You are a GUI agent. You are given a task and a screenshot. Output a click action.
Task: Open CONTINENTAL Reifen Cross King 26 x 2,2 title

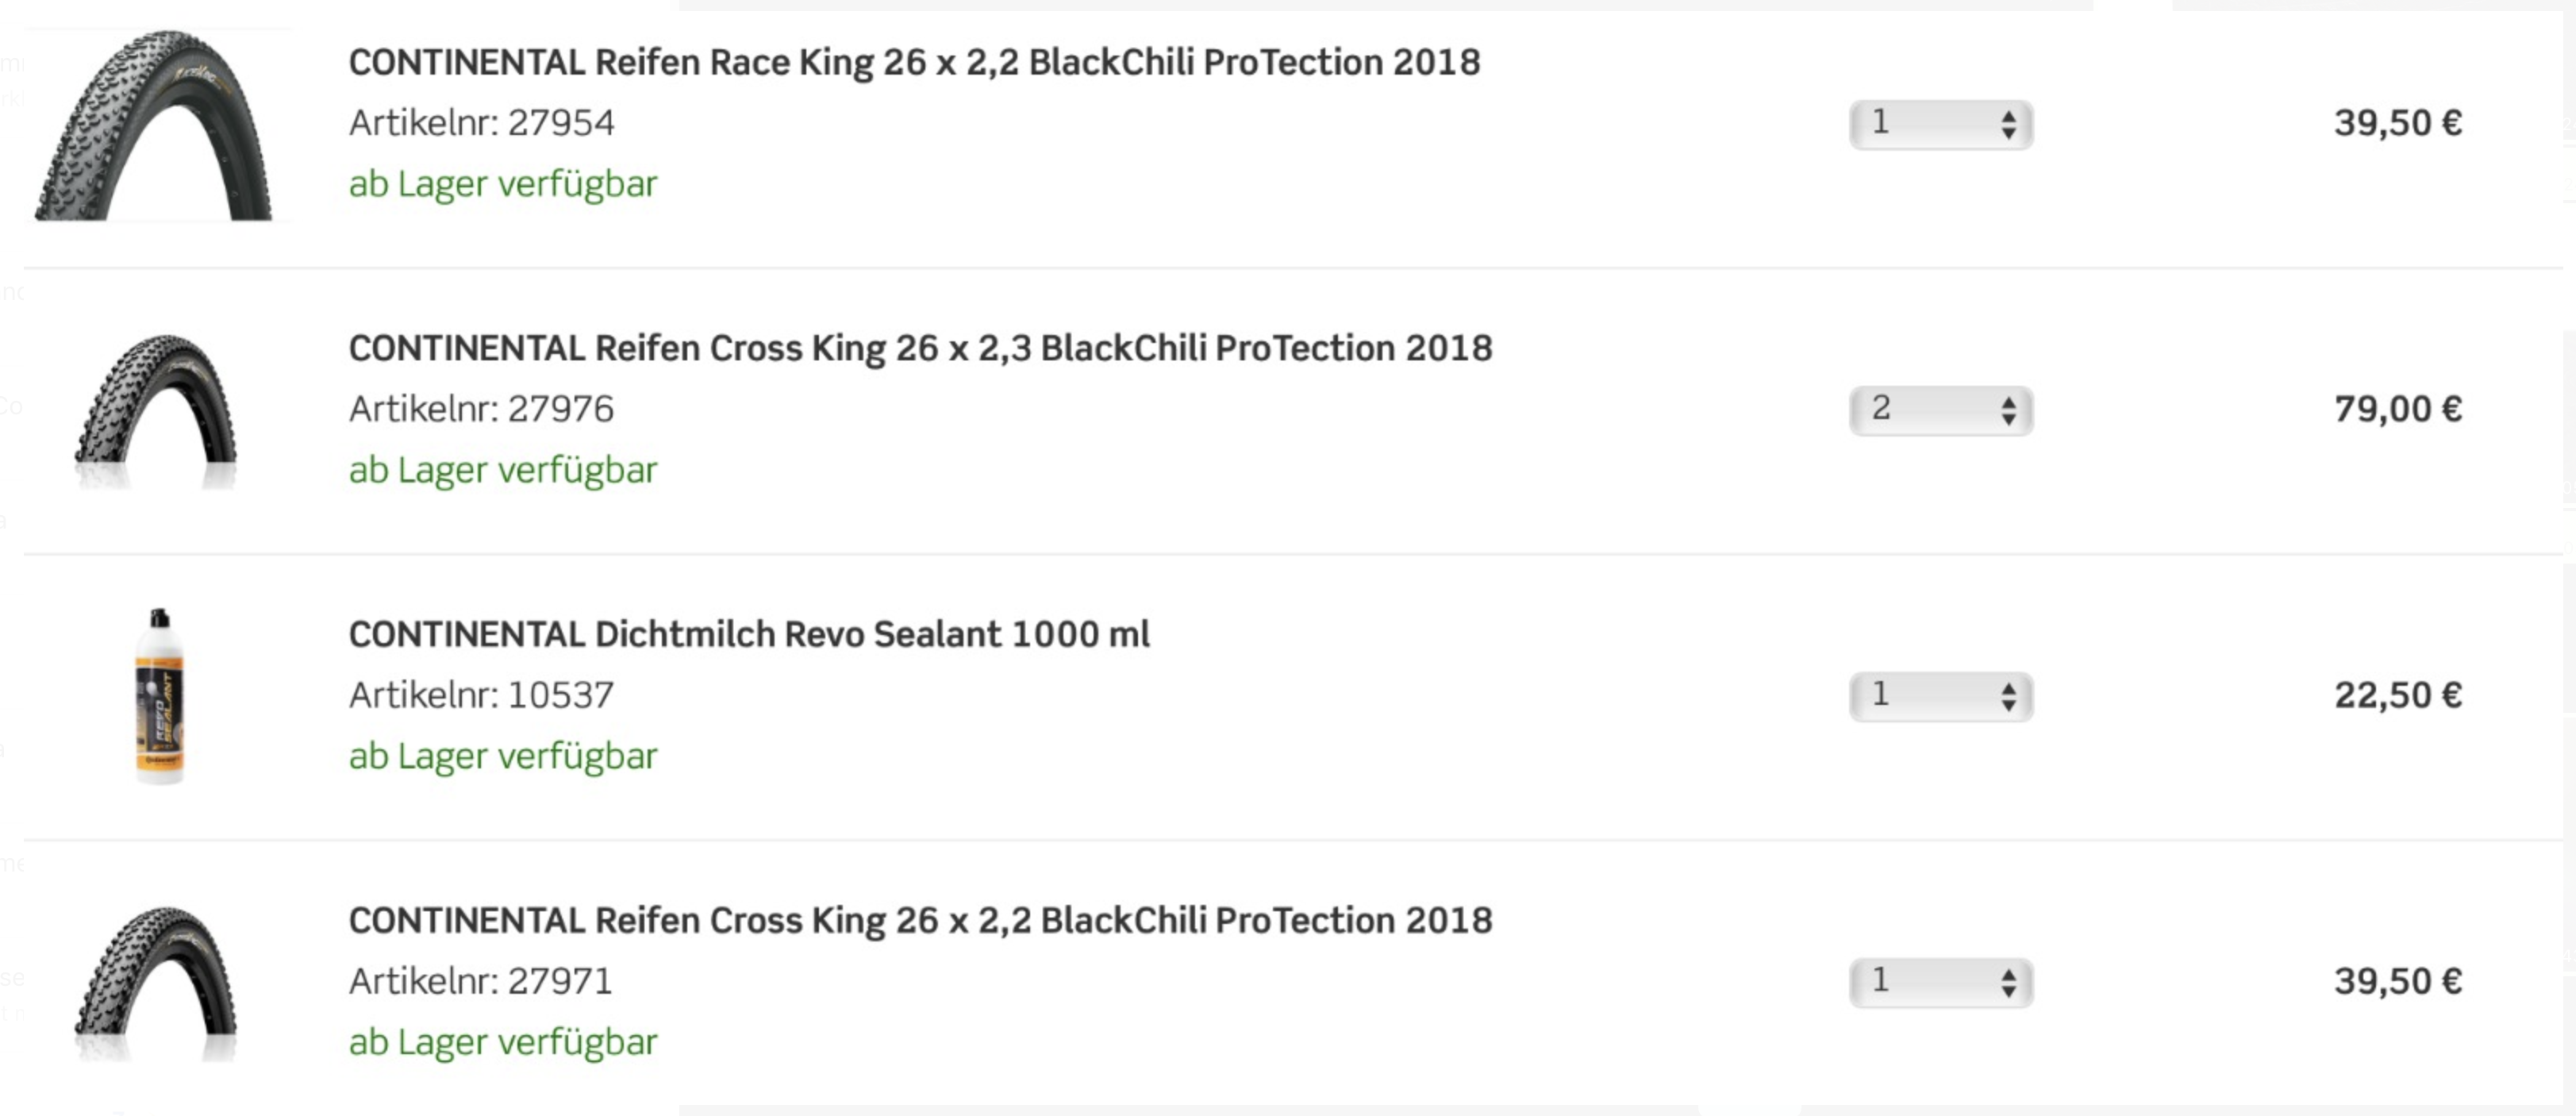[920, 920]
